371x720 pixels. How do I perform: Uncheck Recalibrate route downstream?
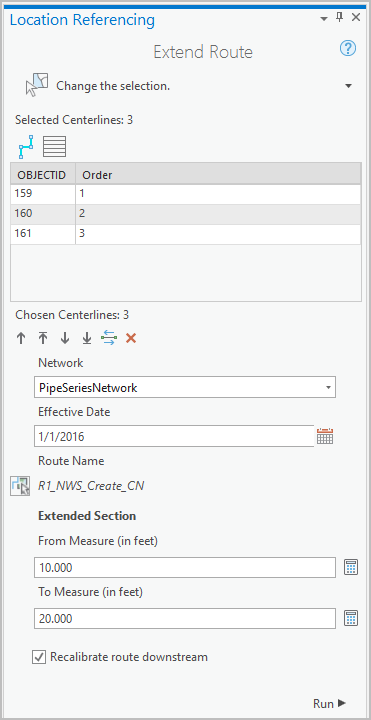point(39,657)
